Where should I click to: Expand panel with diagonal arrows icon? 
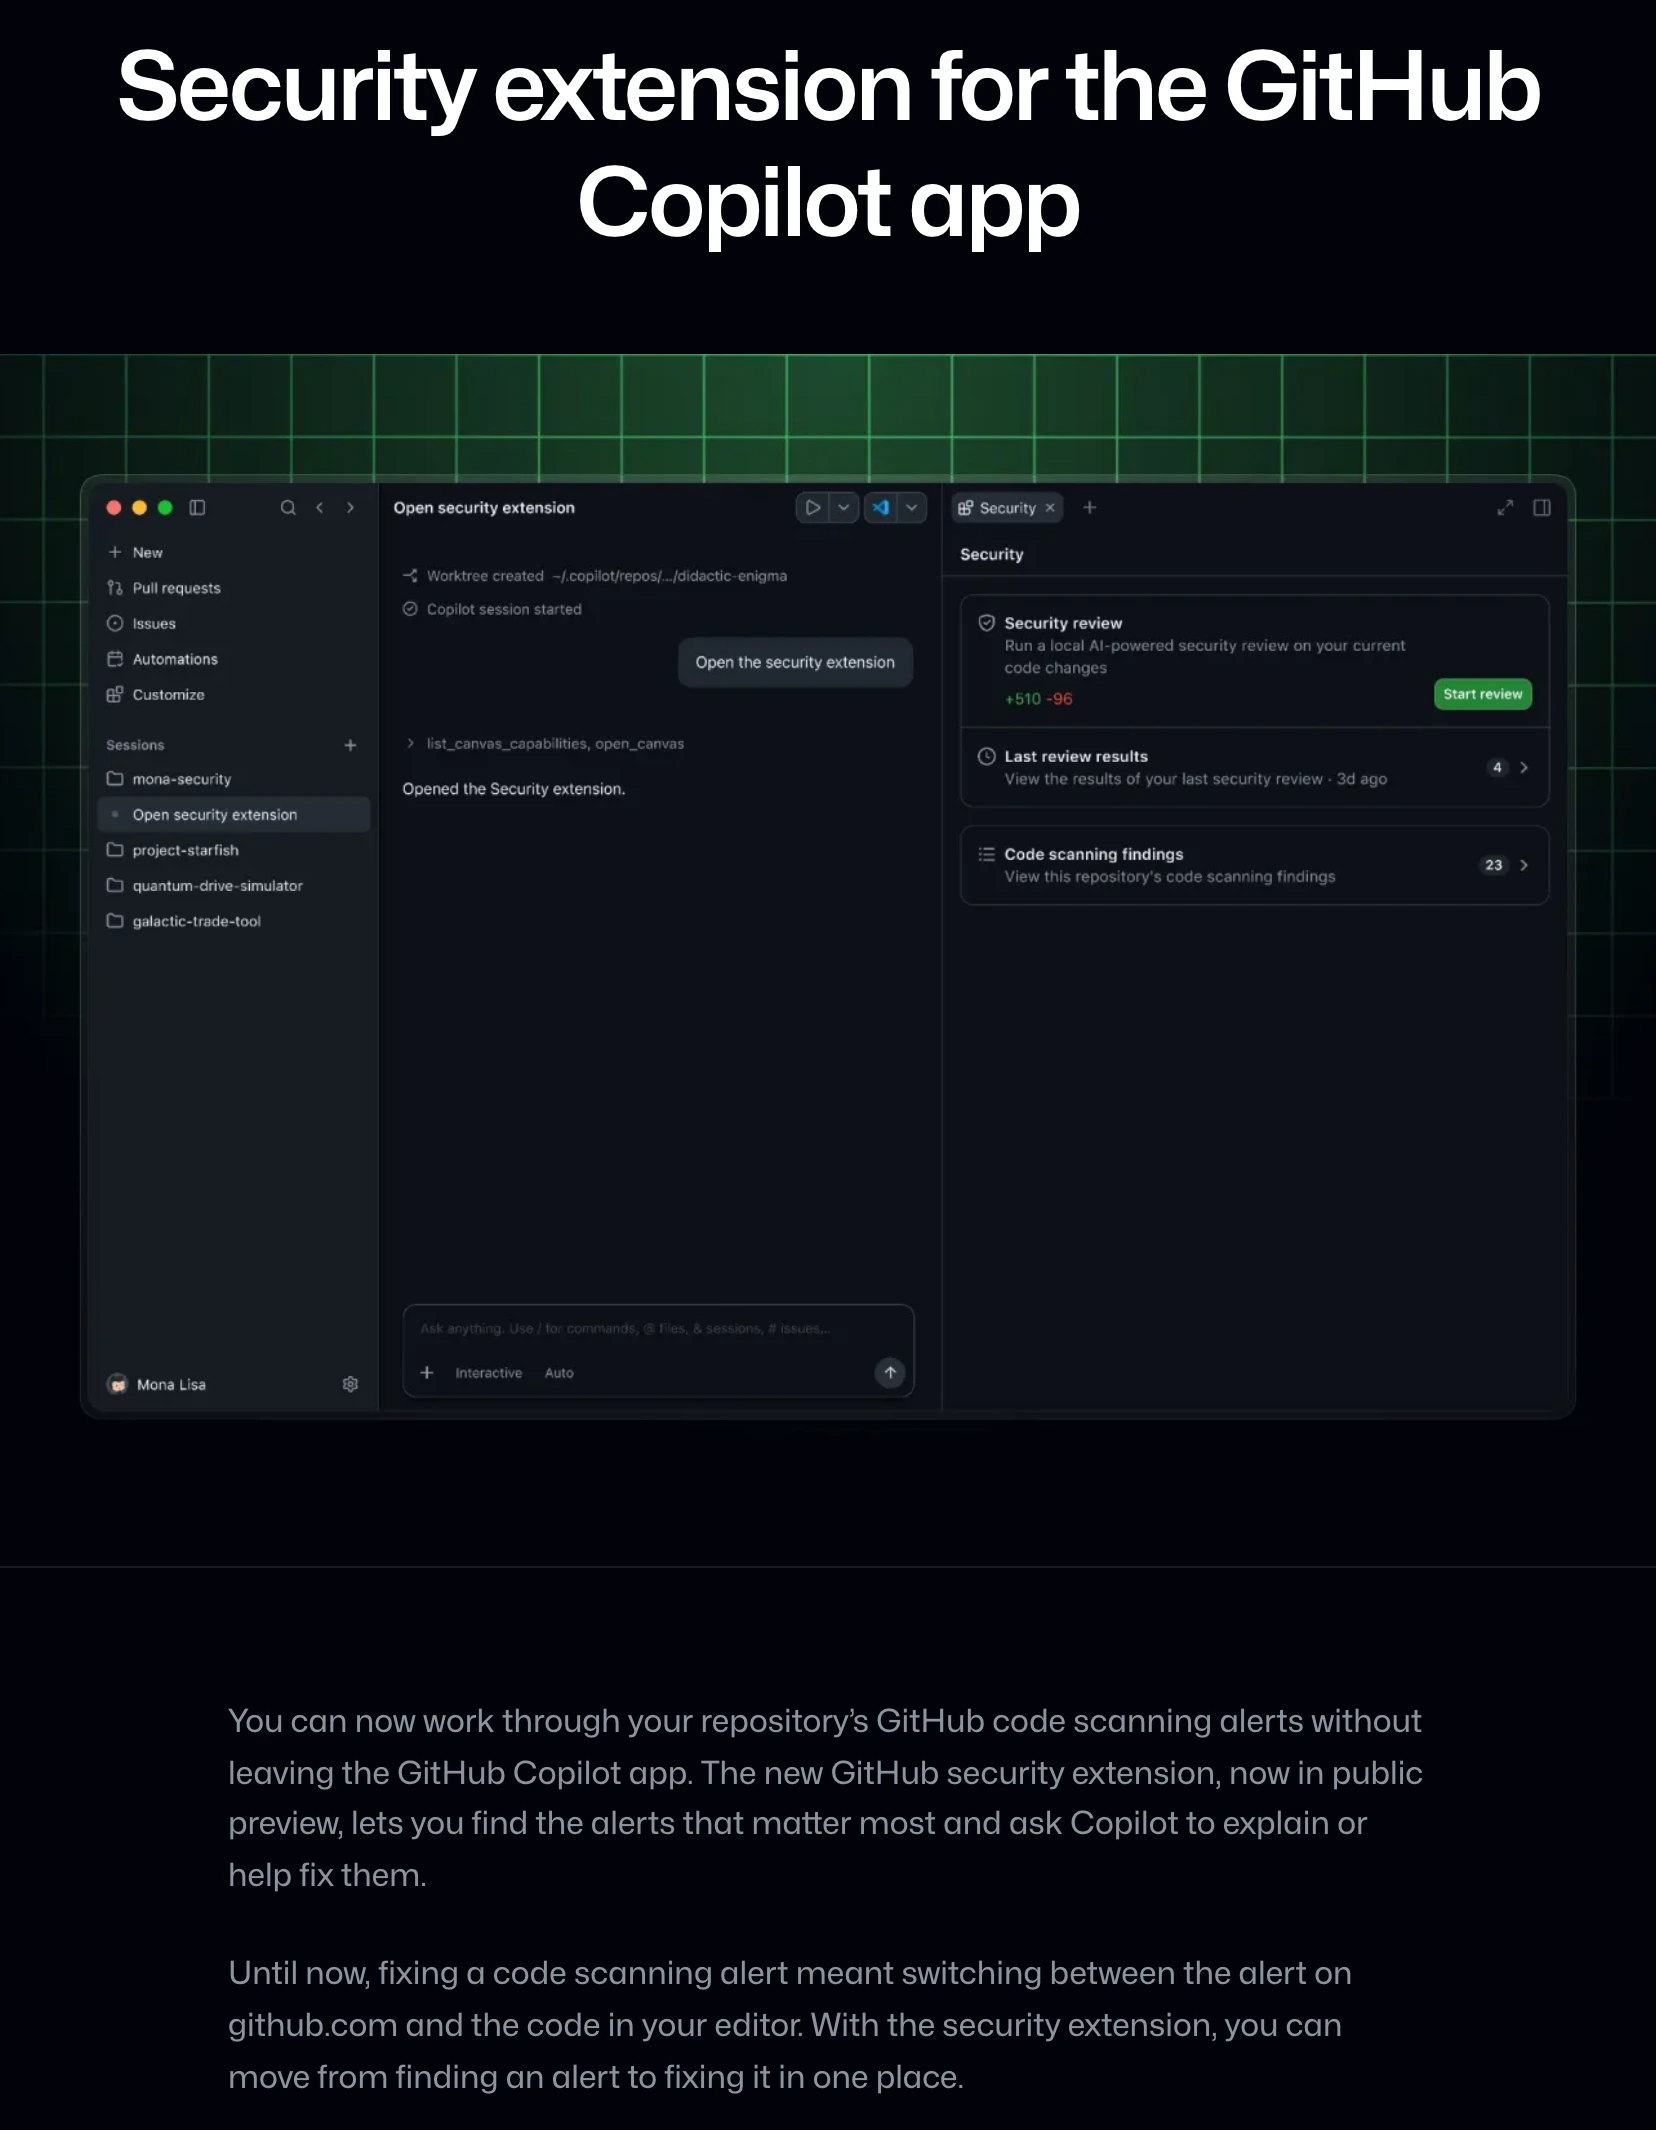pos(1505,508)
